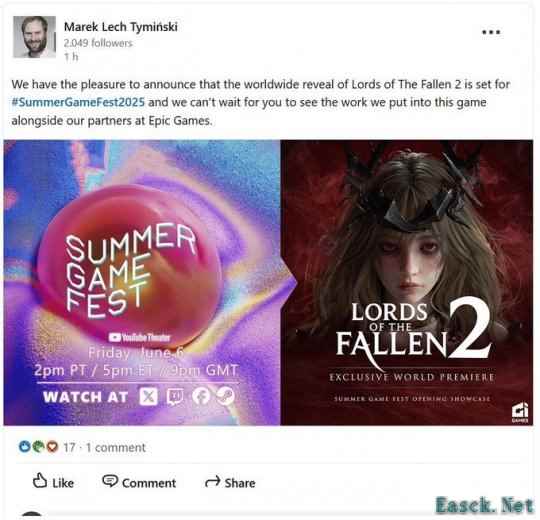The width and height of the screenshot is (540, 520).
Task: View the 17 reactions count
Action: point(69,447)
